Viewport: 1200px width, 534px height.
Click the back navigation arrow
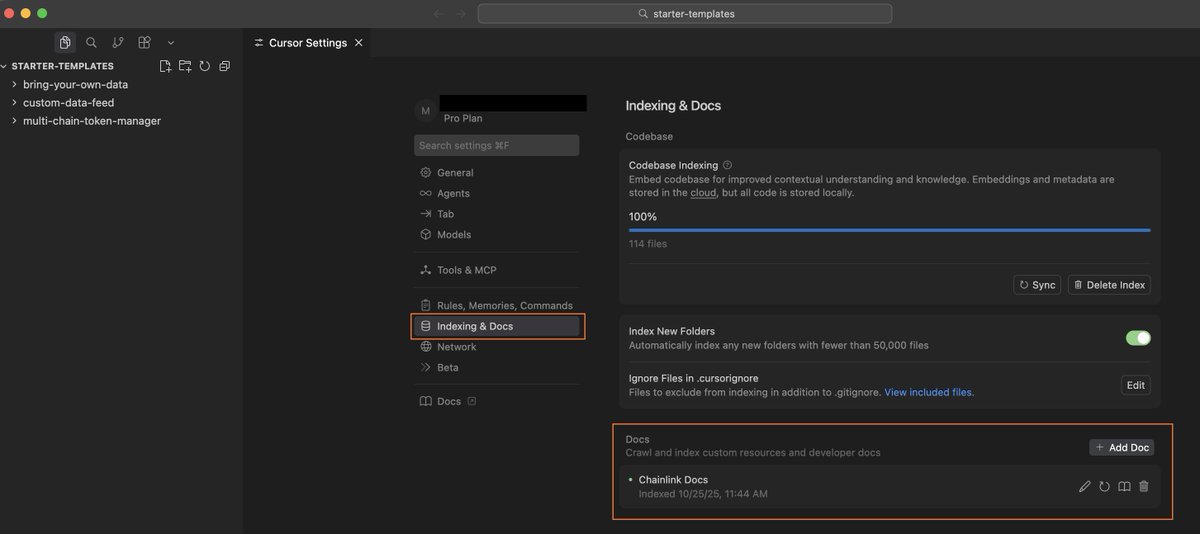pyautogui.click(x=439, y=14)
